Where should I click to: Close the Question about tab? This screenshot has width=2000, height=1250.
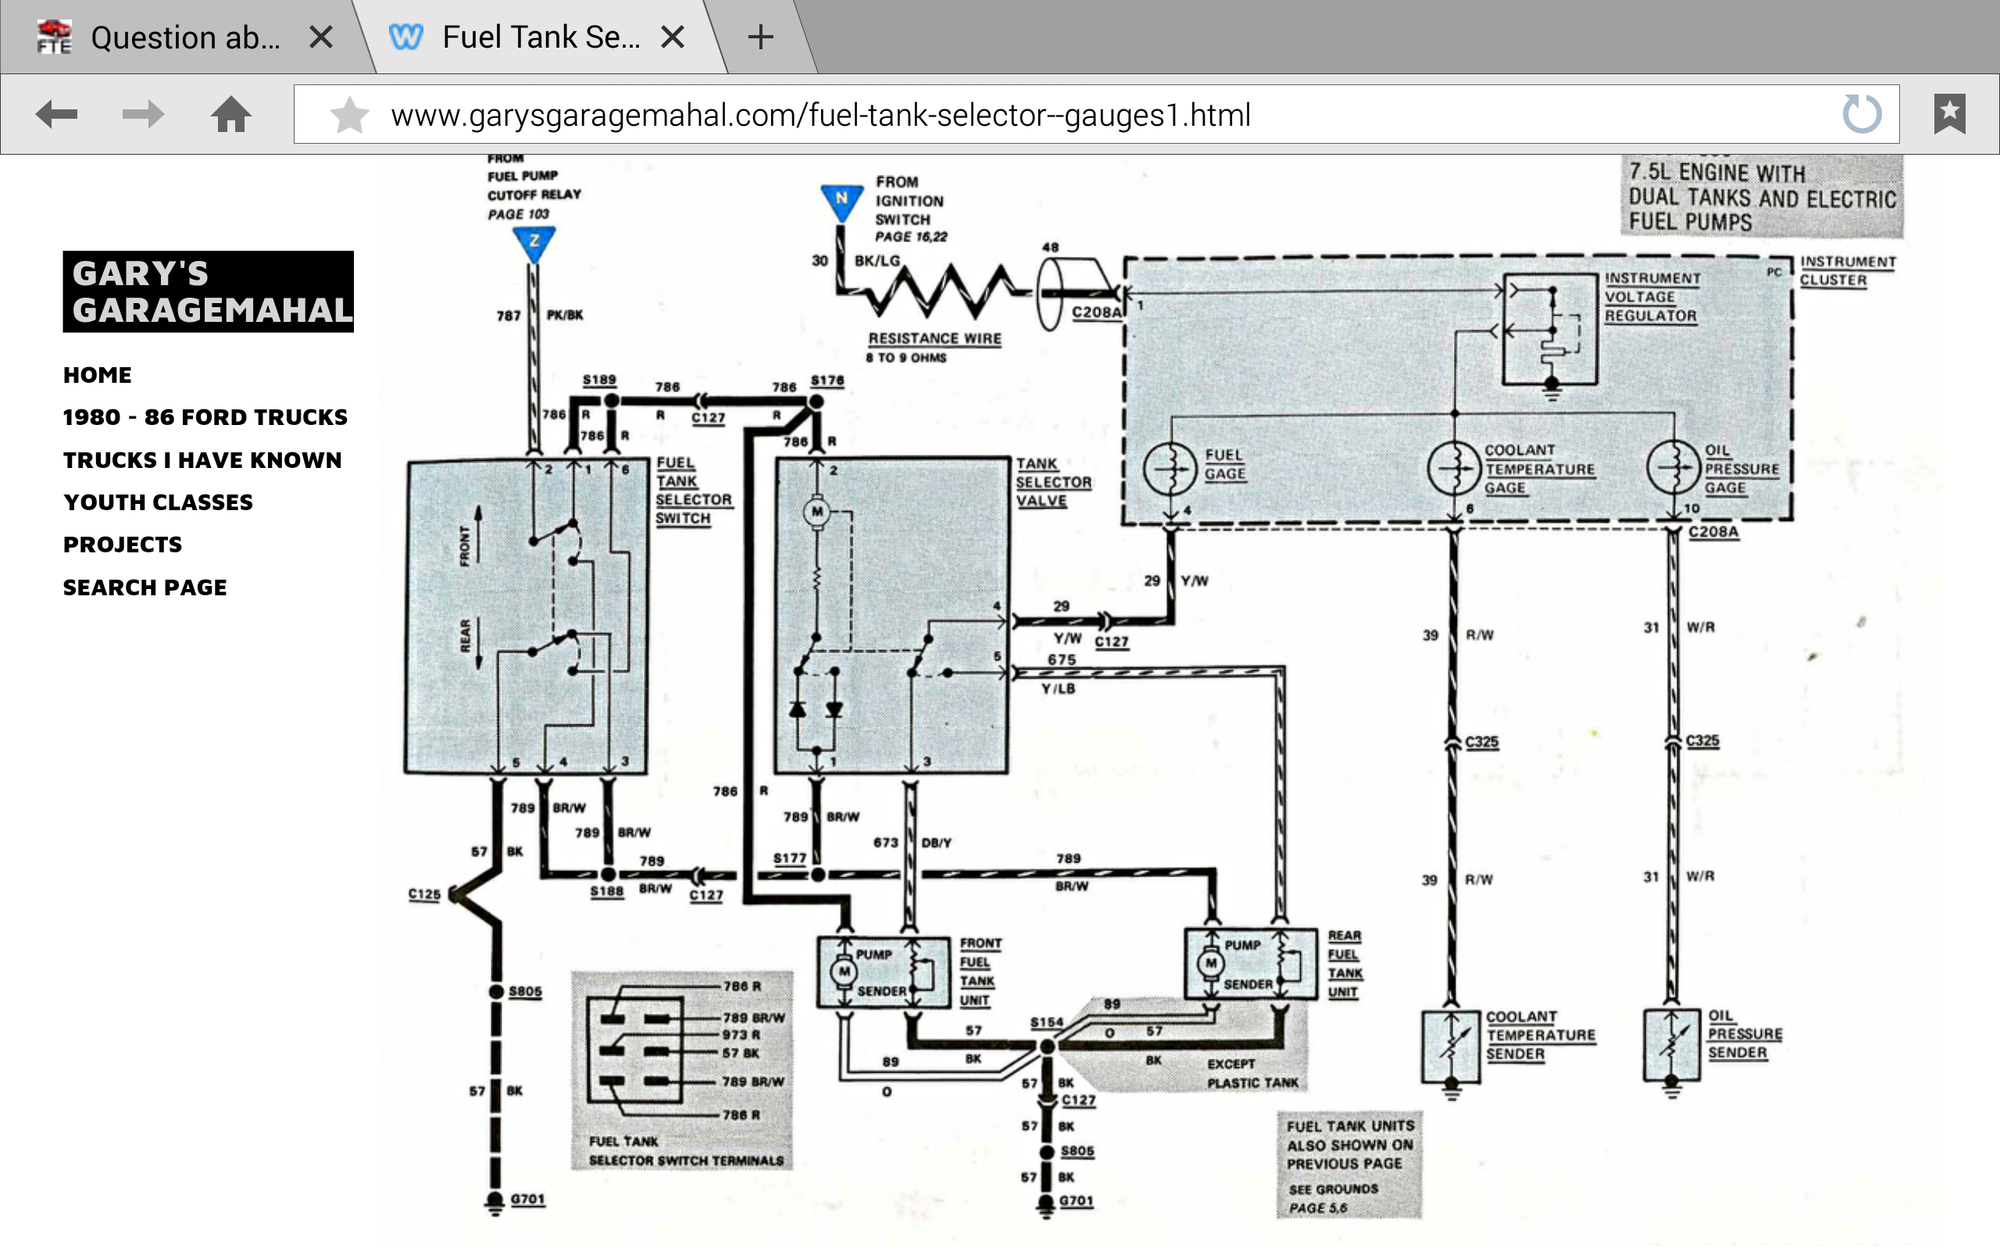coord(322,36)
